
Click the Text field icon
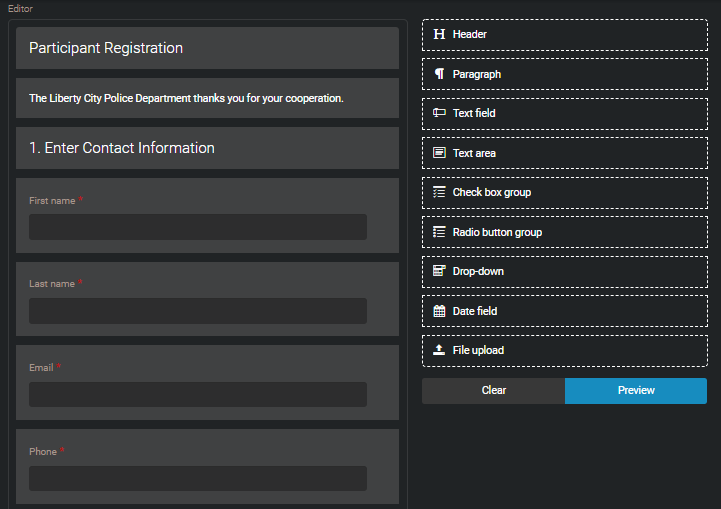click(x=439, y=113)
